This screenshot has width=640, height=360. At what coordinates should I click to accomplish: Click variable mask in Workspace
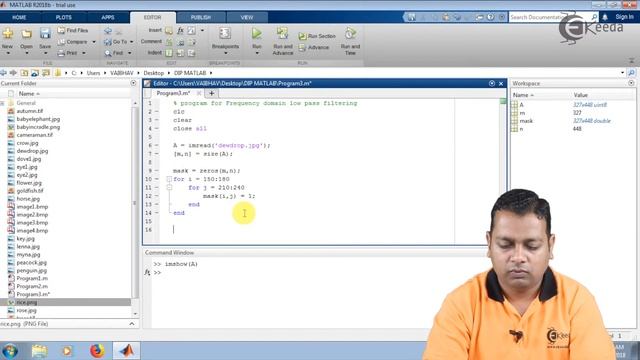pyautogui.click(x=526, y=121)
